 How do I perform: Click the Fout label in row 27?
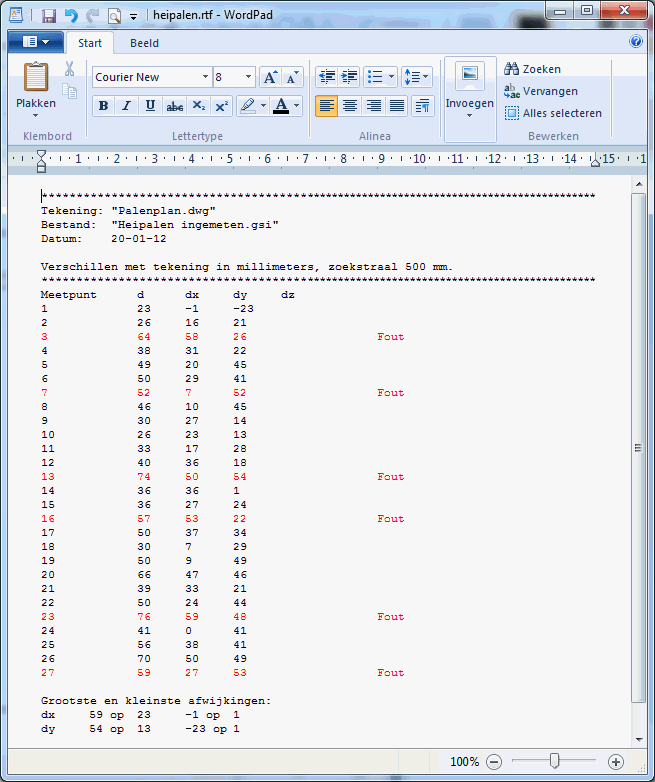click(391, 673)
